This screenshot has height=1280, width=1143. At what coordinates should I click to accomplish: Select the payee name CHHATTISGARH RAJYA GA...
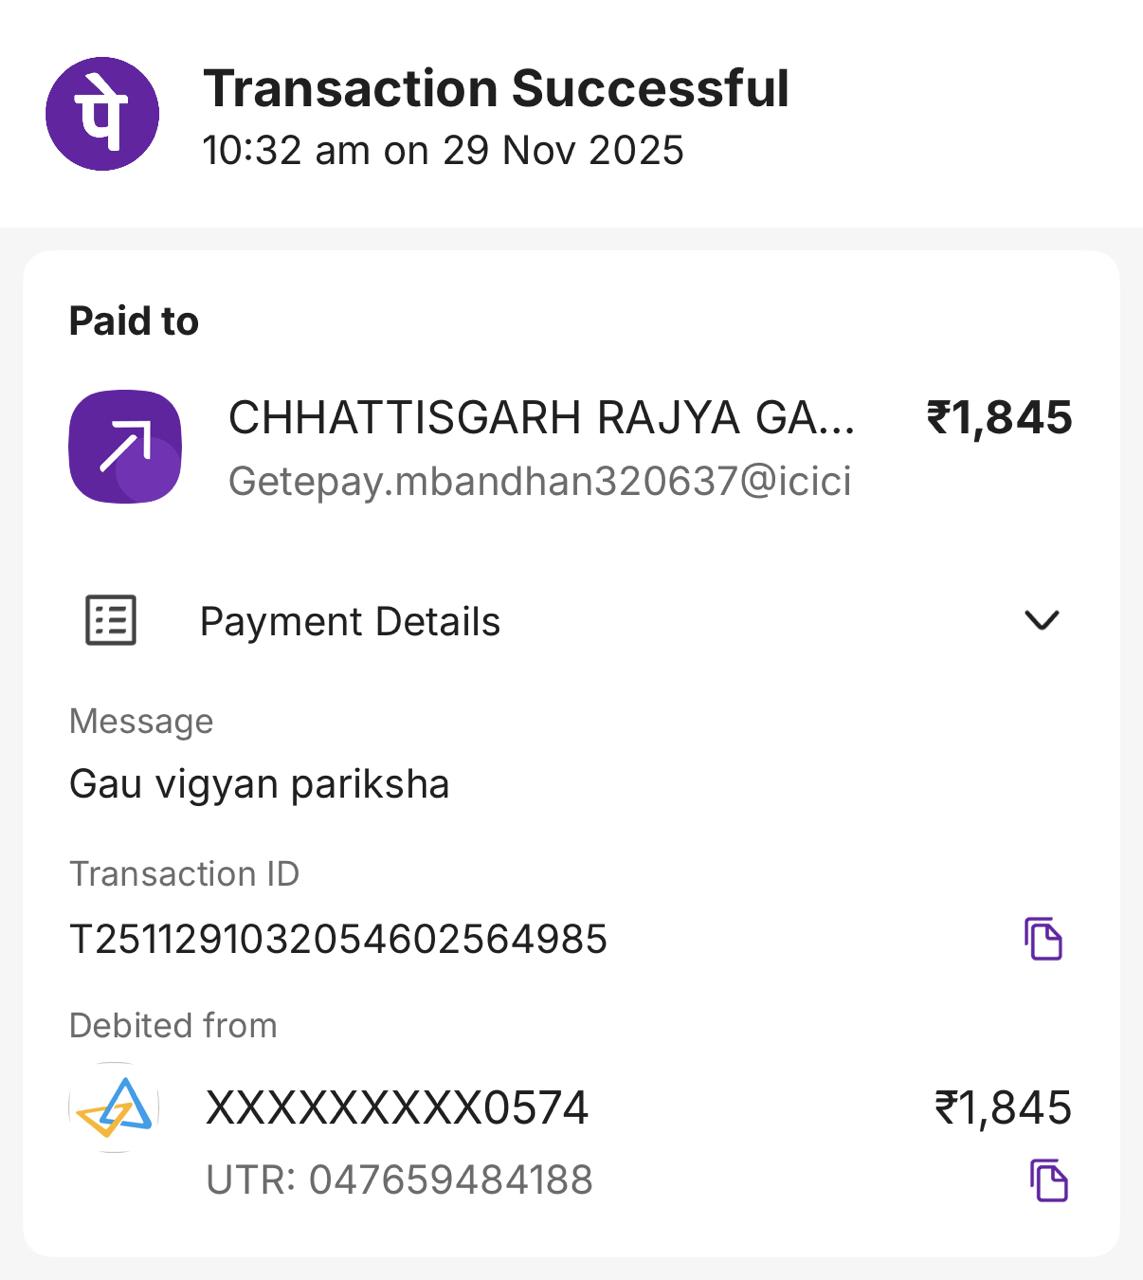pos(541,418)
